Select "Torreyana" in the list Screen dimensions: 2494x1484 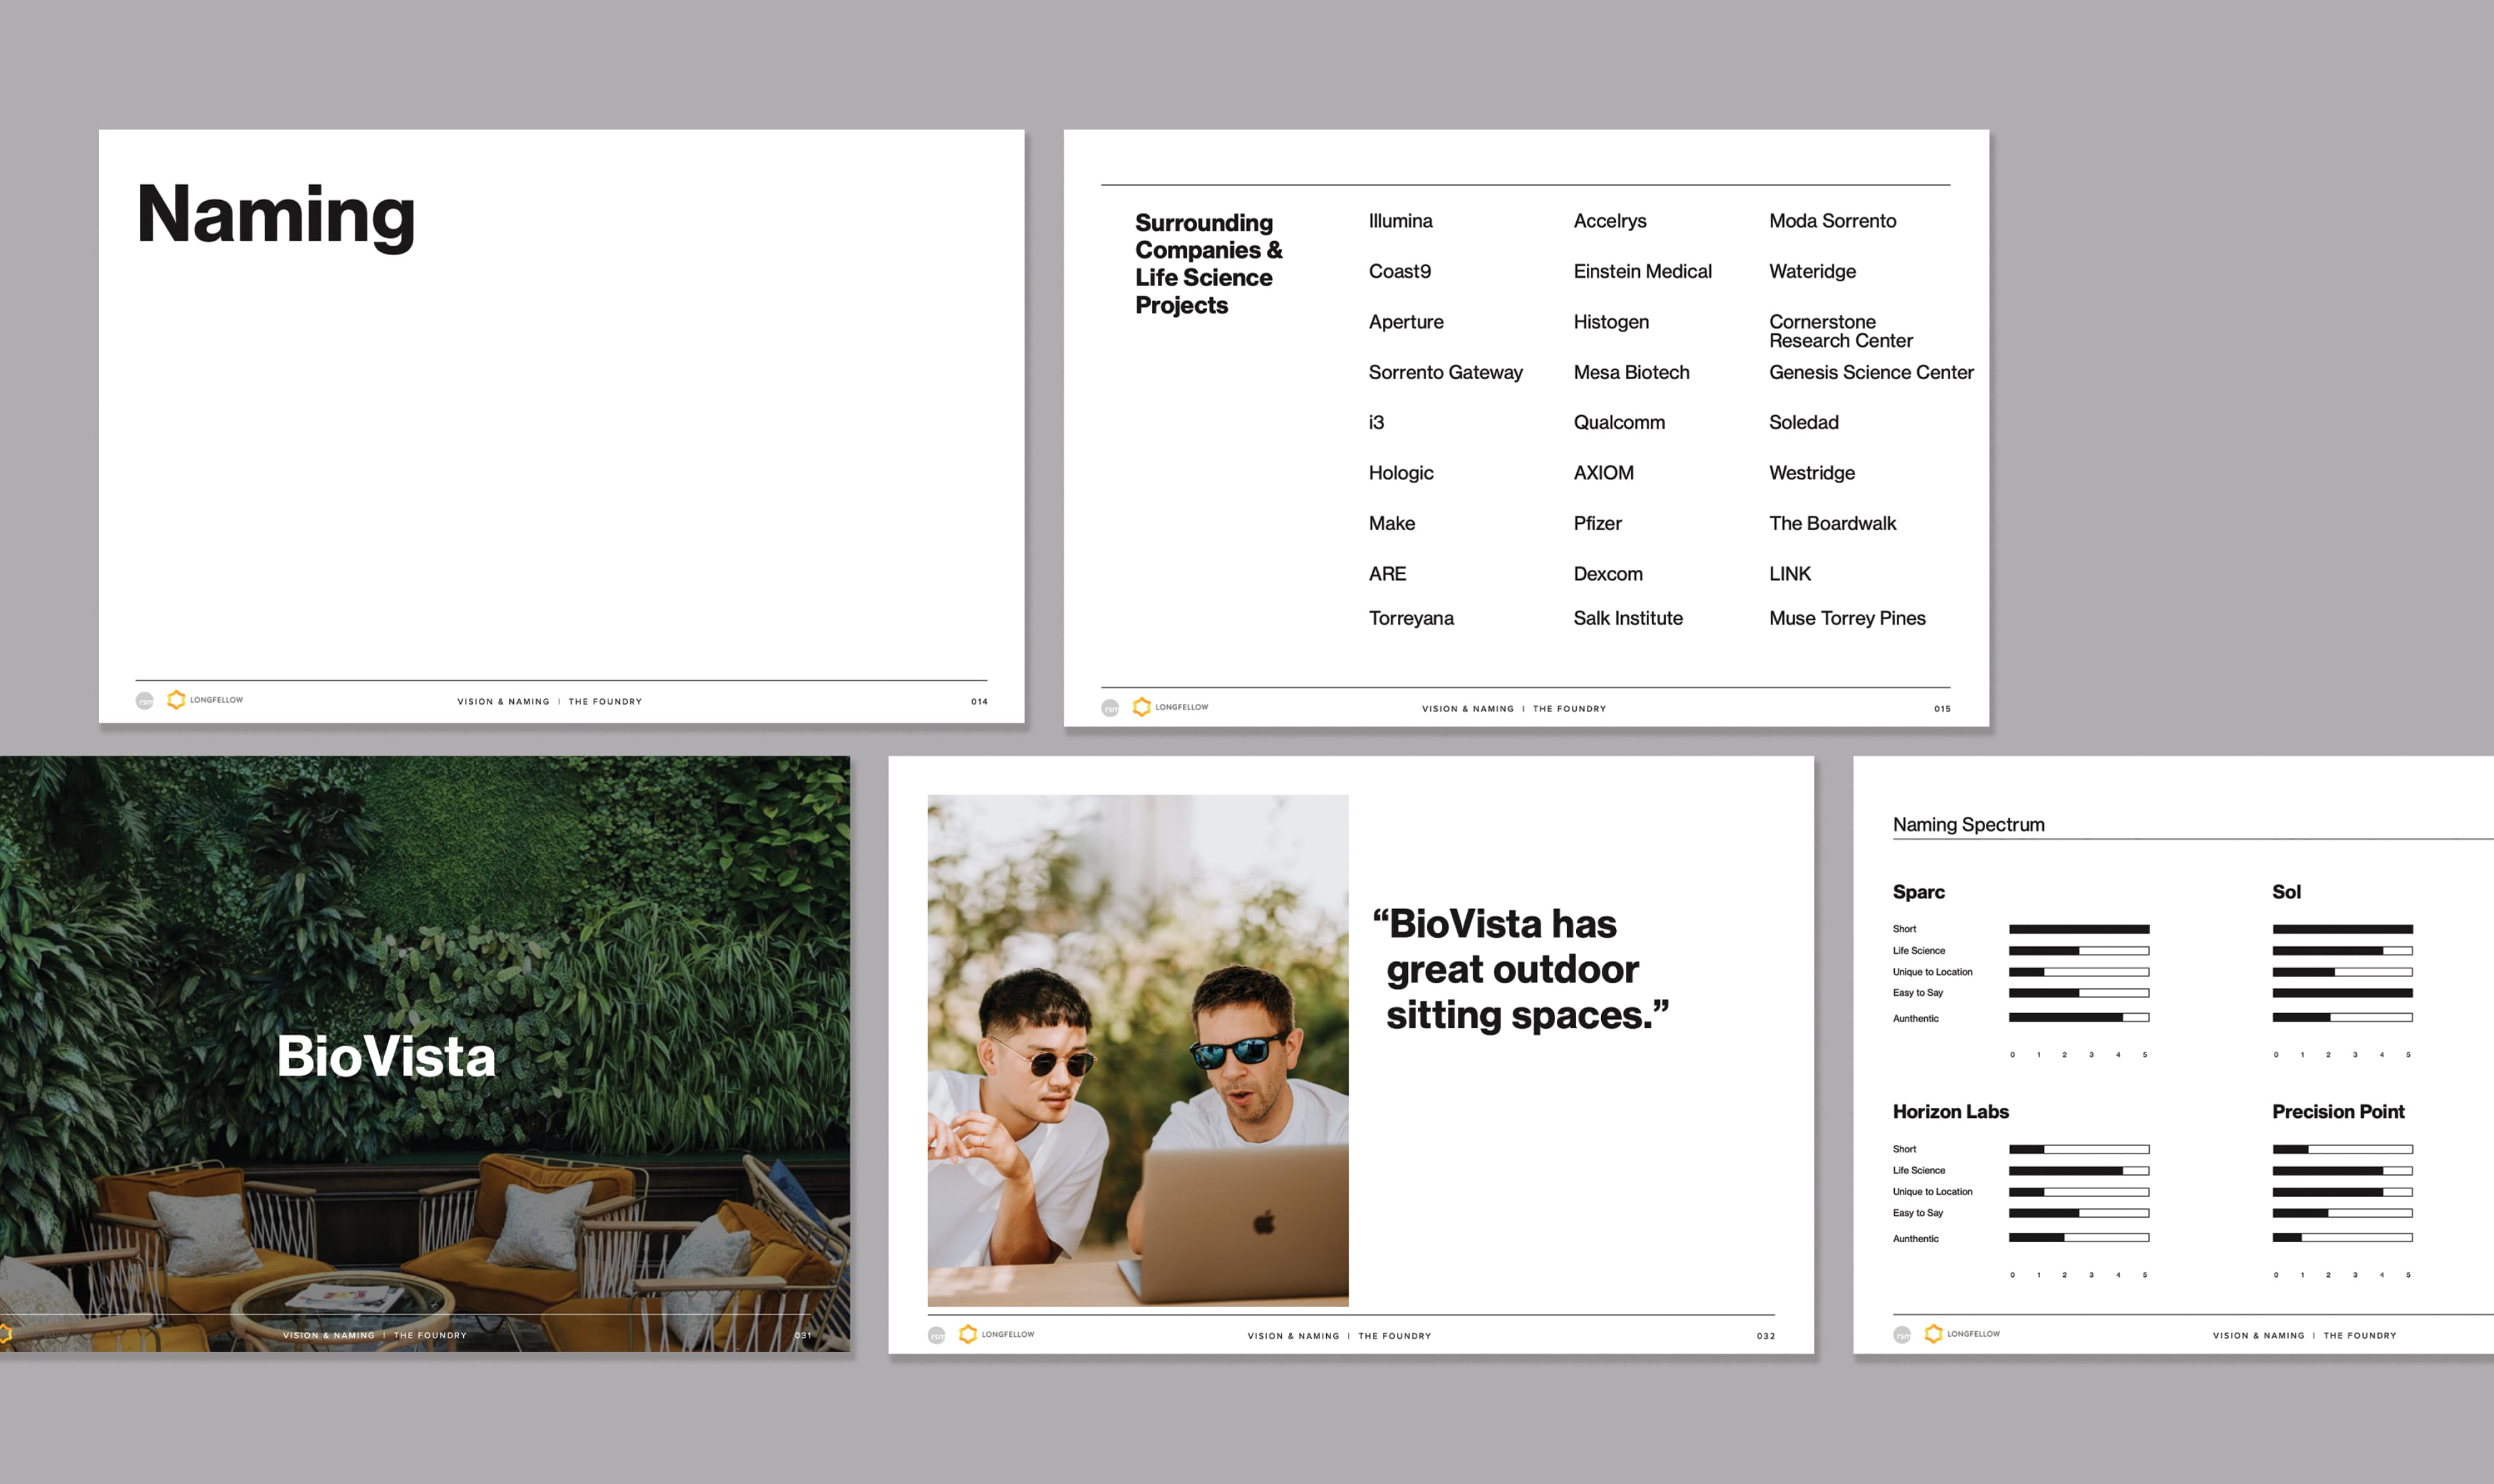click(x=1410, y=618)
